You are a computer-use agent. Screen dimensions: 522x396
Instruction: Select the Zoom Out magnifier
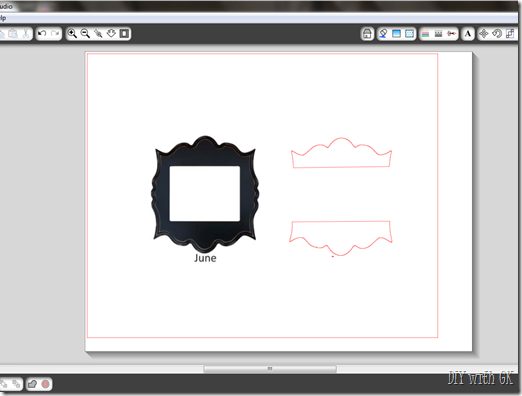[85, 33]
